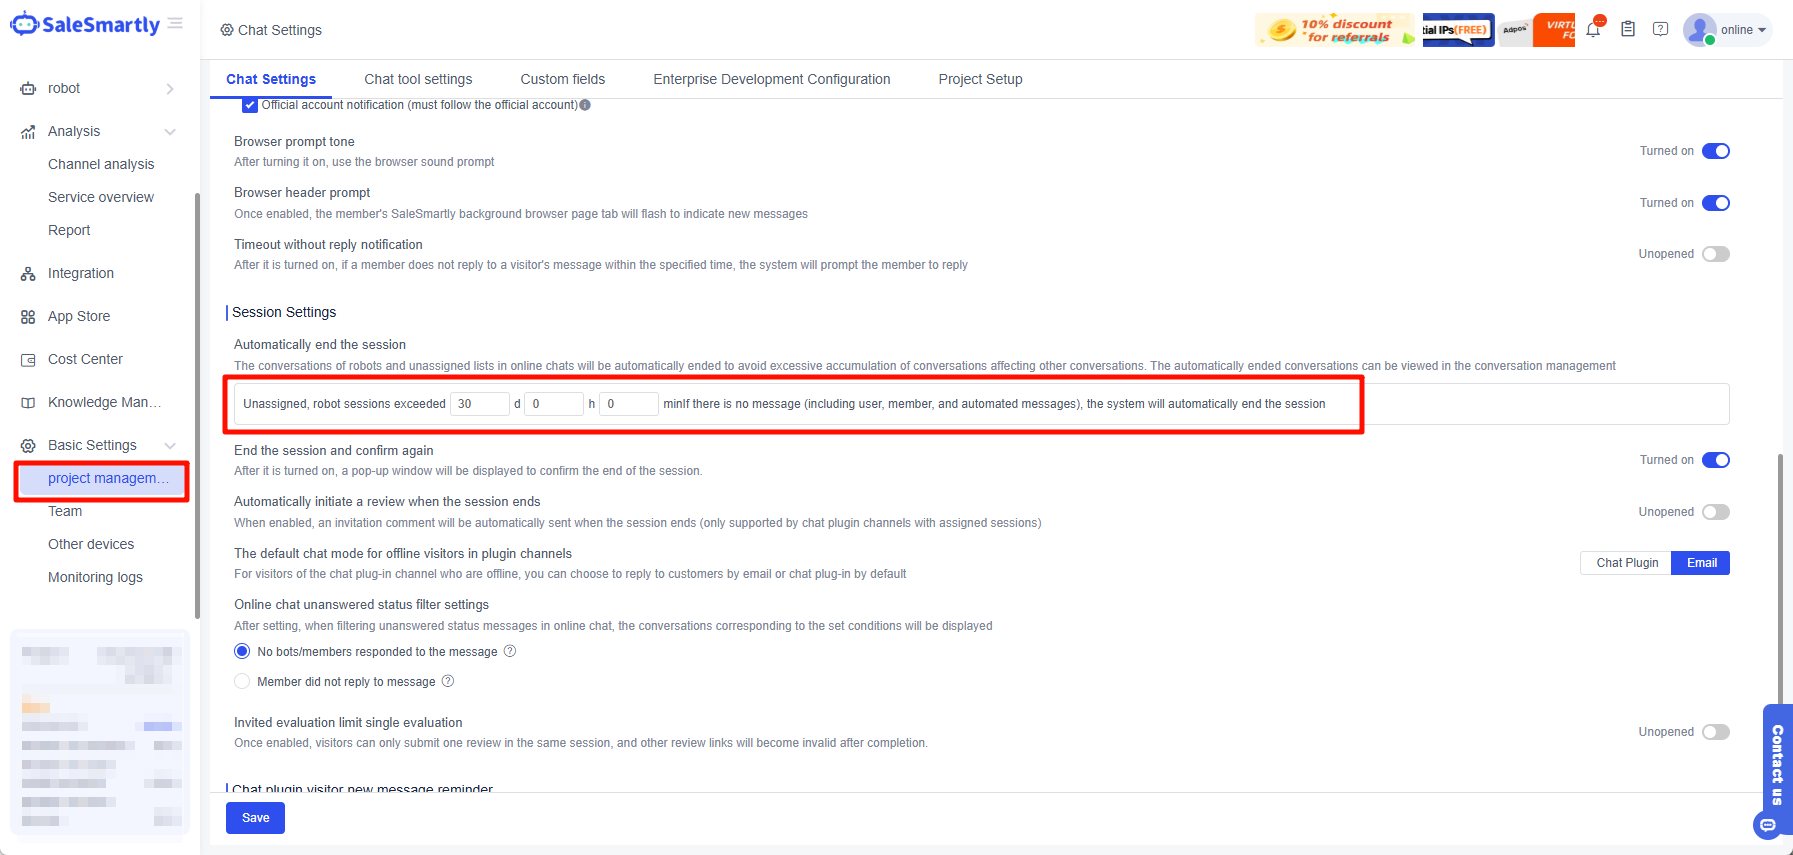Open project management in sidebar

coord(102,479)
